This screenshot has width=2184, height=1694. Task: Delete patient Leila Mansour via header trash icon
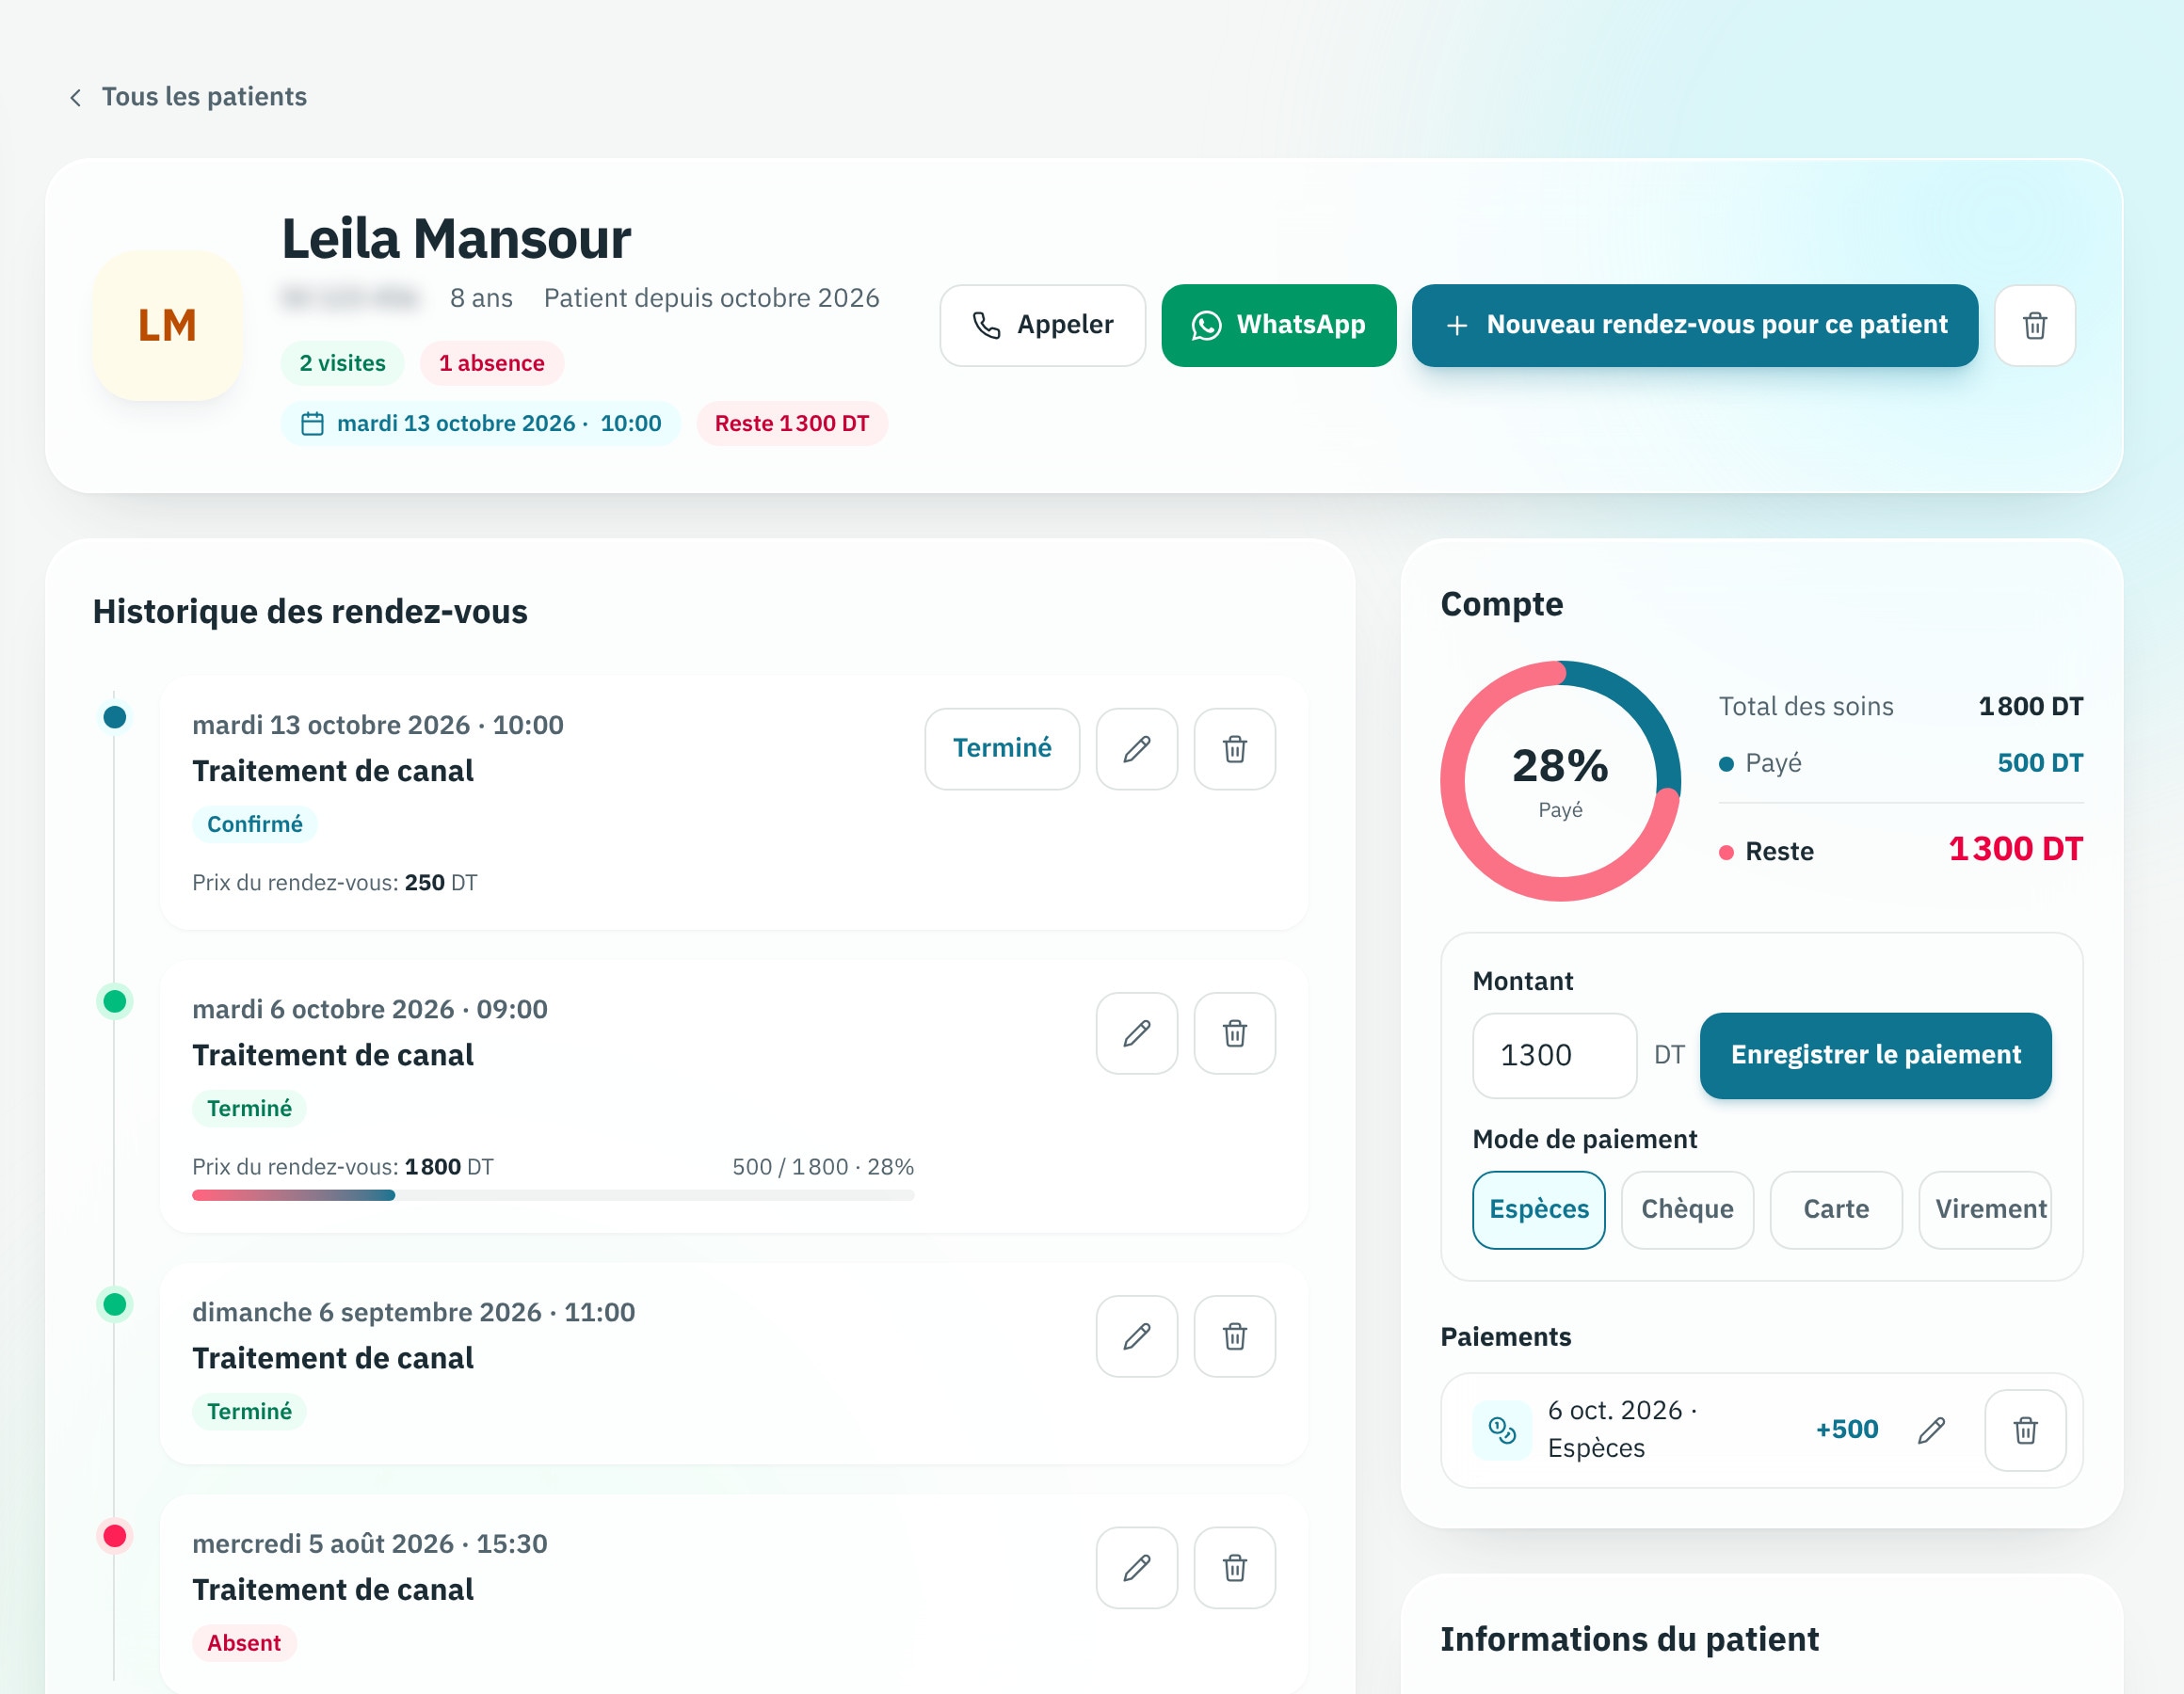(2034, 325)
